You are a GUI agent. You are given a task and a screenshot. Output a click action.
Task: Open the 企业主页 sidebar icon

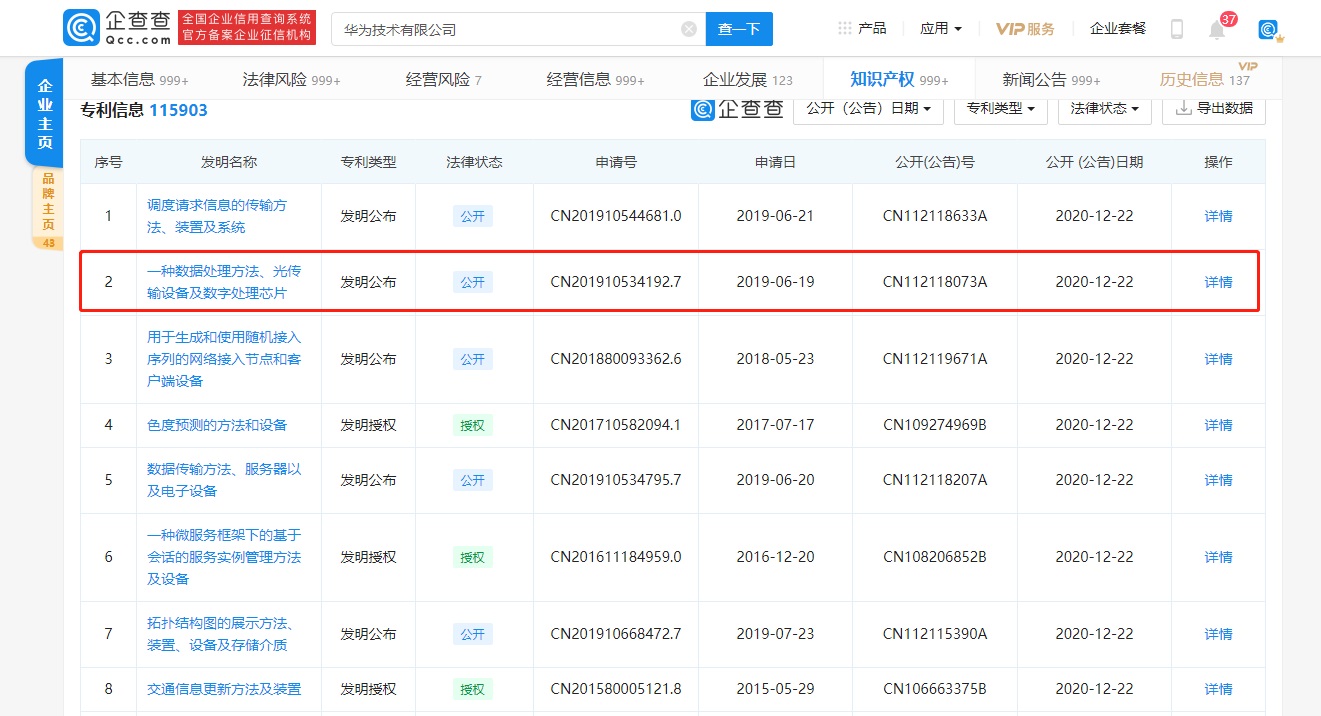(x=44, y=112)
